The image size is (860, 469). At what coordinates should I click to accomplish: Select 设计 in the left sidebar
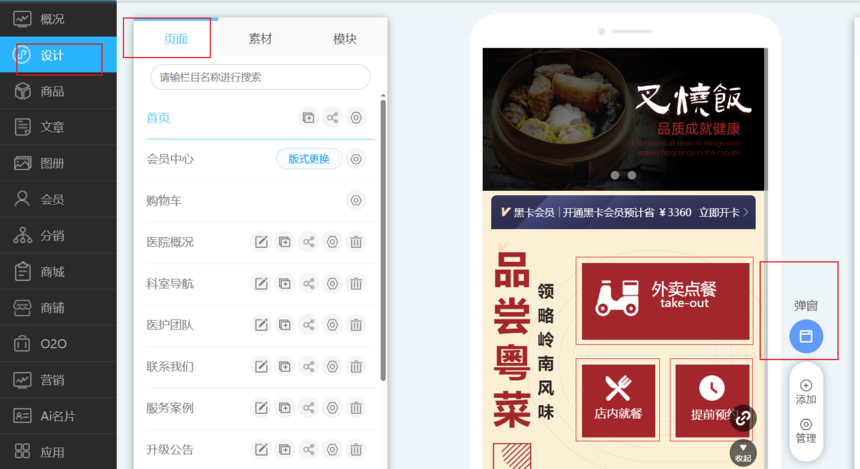click(x=58, y=55)
